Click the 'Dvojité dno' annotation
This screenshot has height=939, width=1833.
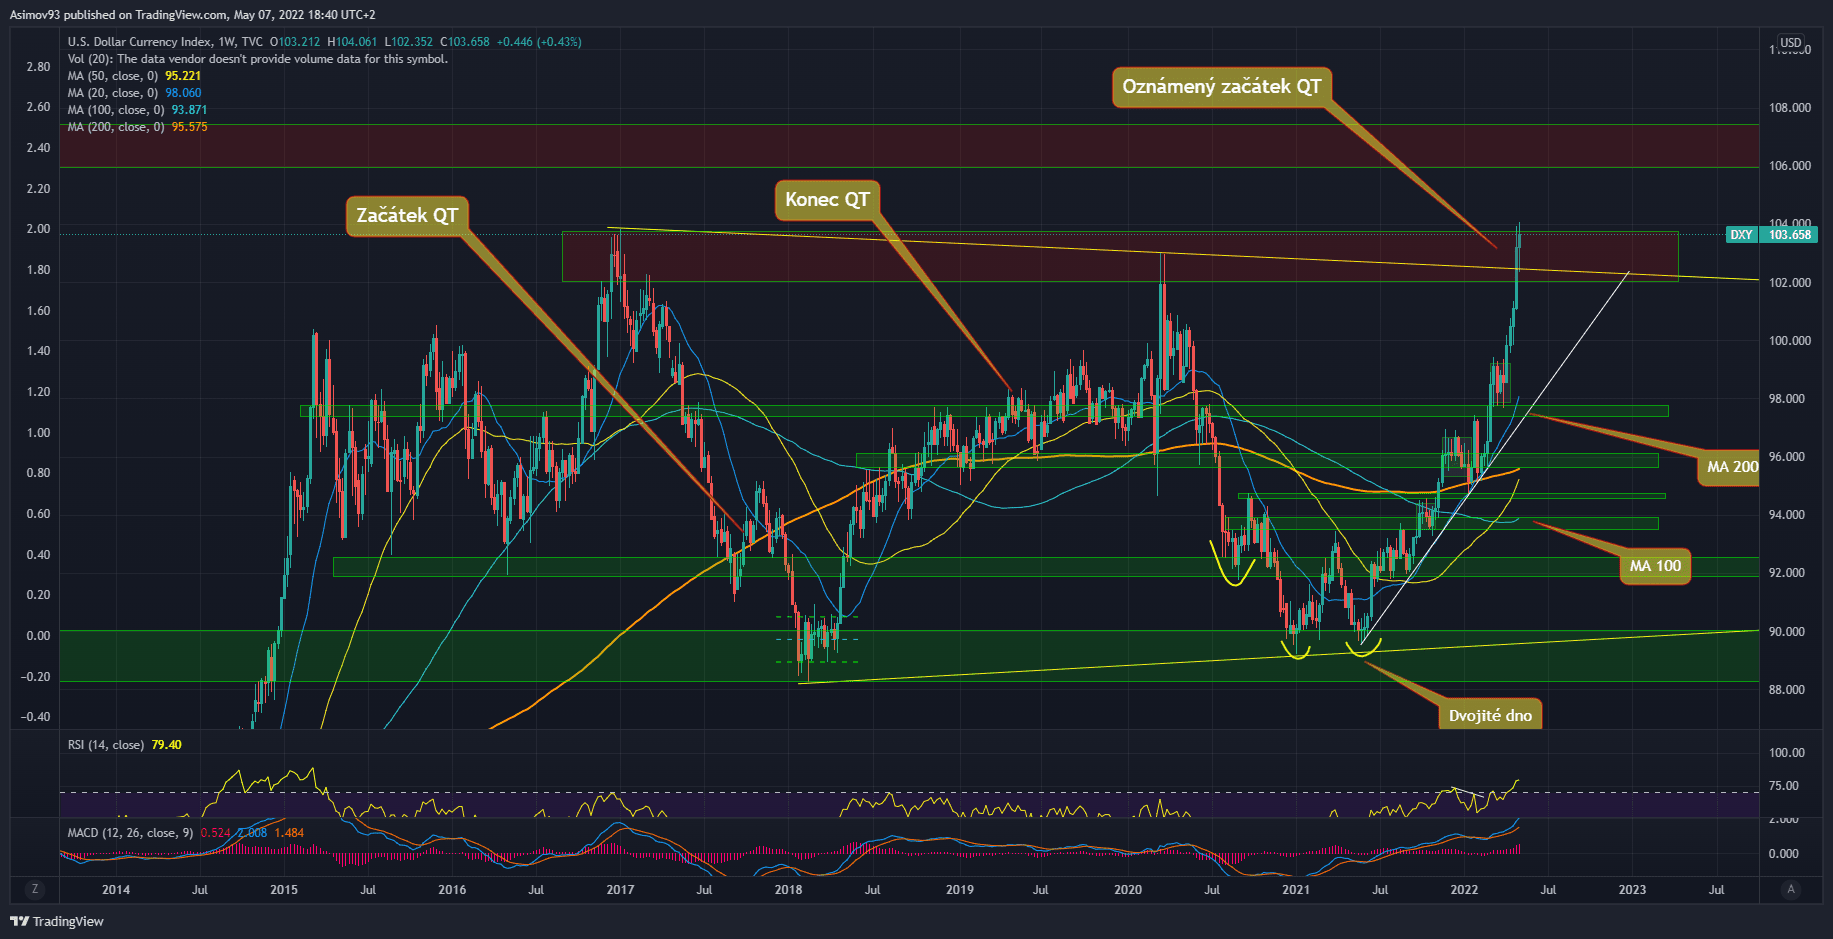pos(1489,715)
